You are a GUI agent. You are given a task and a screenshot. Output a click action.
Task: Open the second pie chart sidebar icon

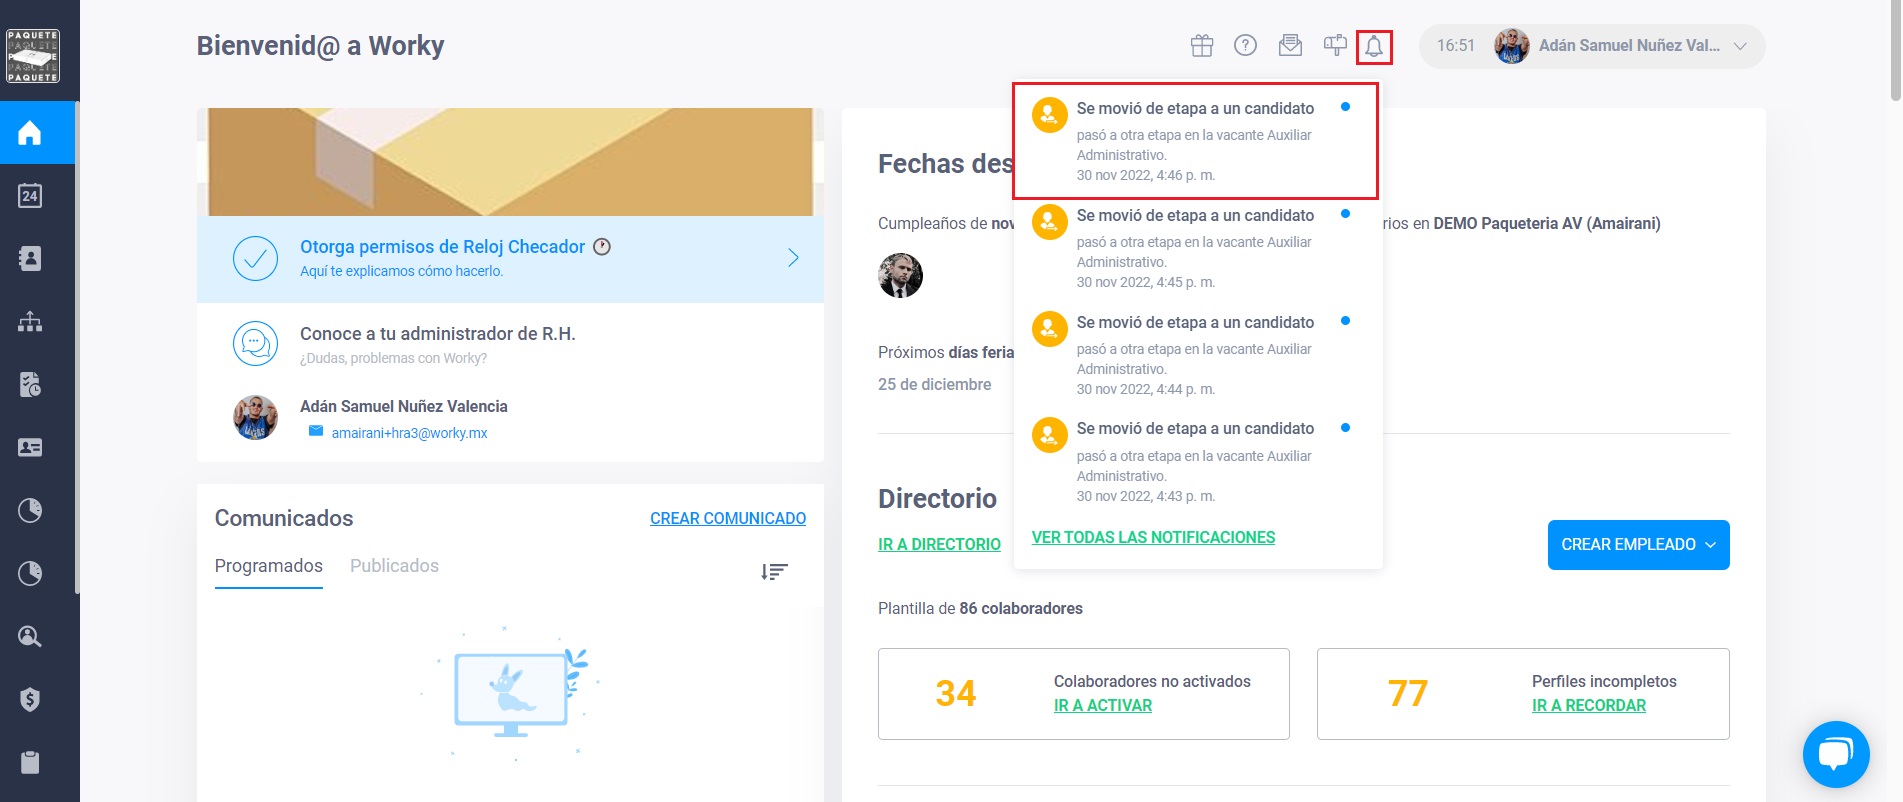(x=30, y=574)
